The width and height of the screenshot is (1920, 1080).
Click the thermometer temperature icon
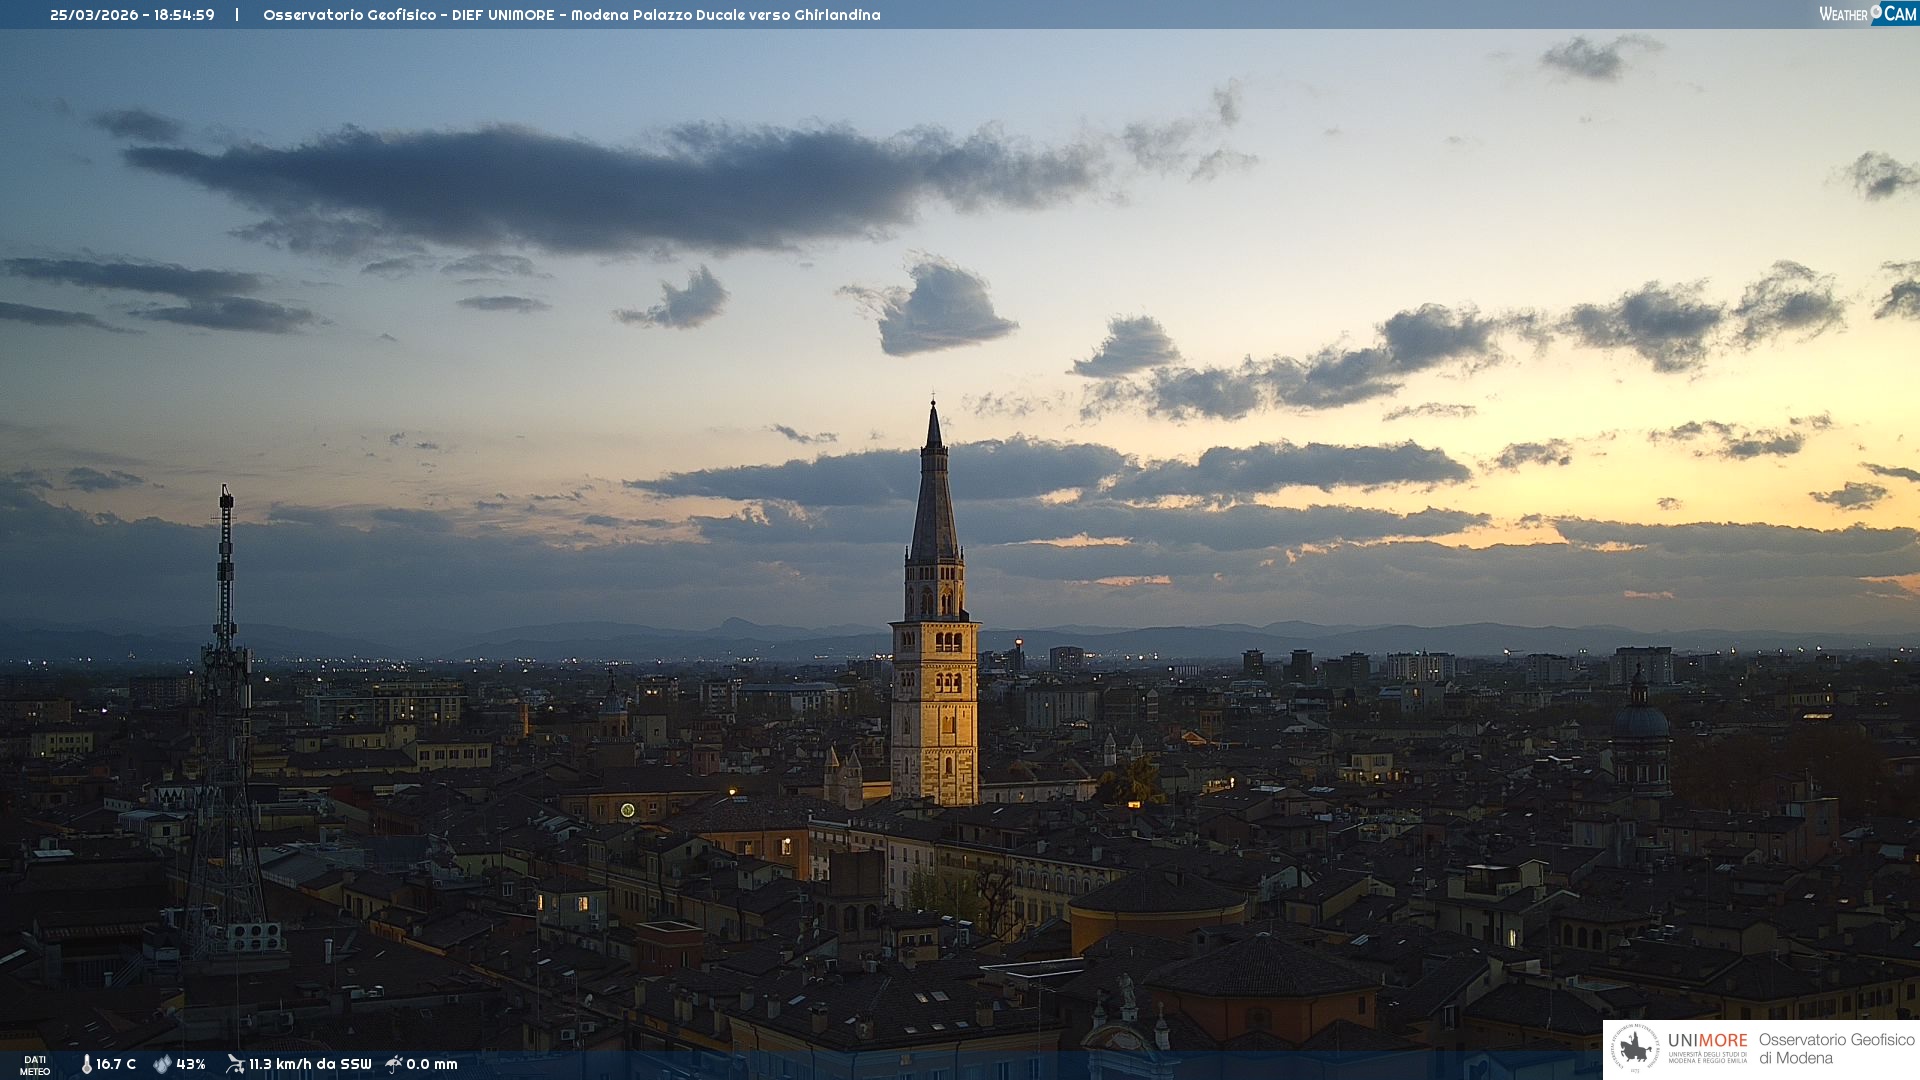(x=86, y=1064)
